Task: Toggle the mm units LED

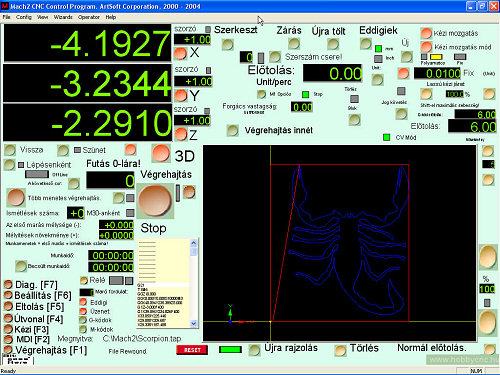Action: pos(378,49)
